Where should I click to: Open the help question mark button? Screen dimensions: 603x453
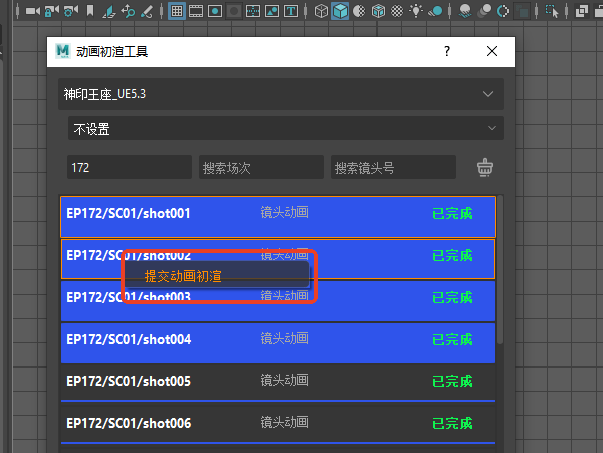pyautogui.click(x=447, y=51)
